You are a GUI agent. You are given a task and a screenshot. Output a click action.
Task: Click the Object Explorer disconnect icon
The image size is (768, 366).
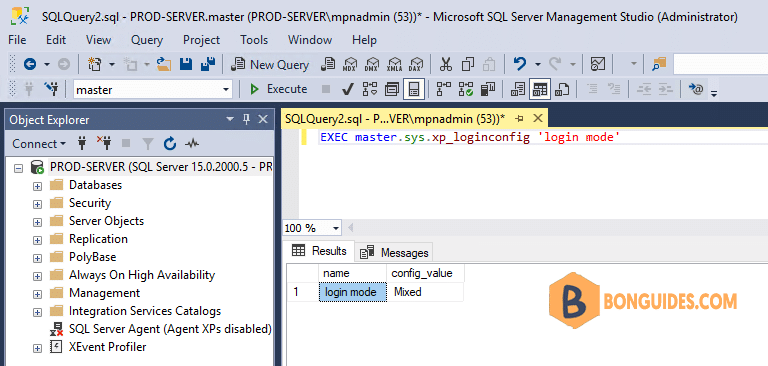104,144
